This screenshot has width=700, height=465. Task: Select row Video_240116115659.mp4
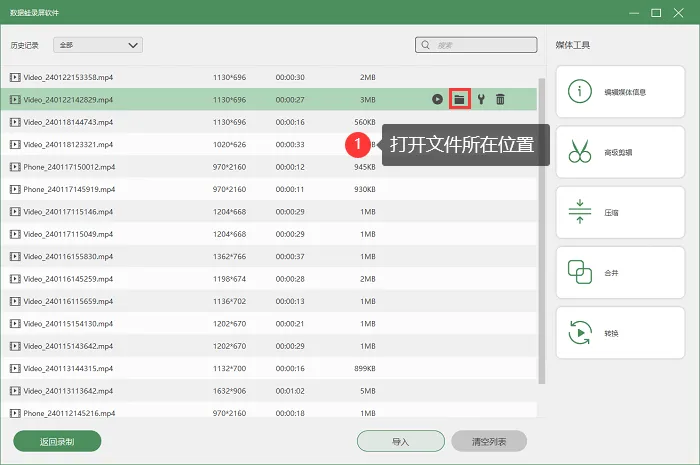(x=269, y=301)
